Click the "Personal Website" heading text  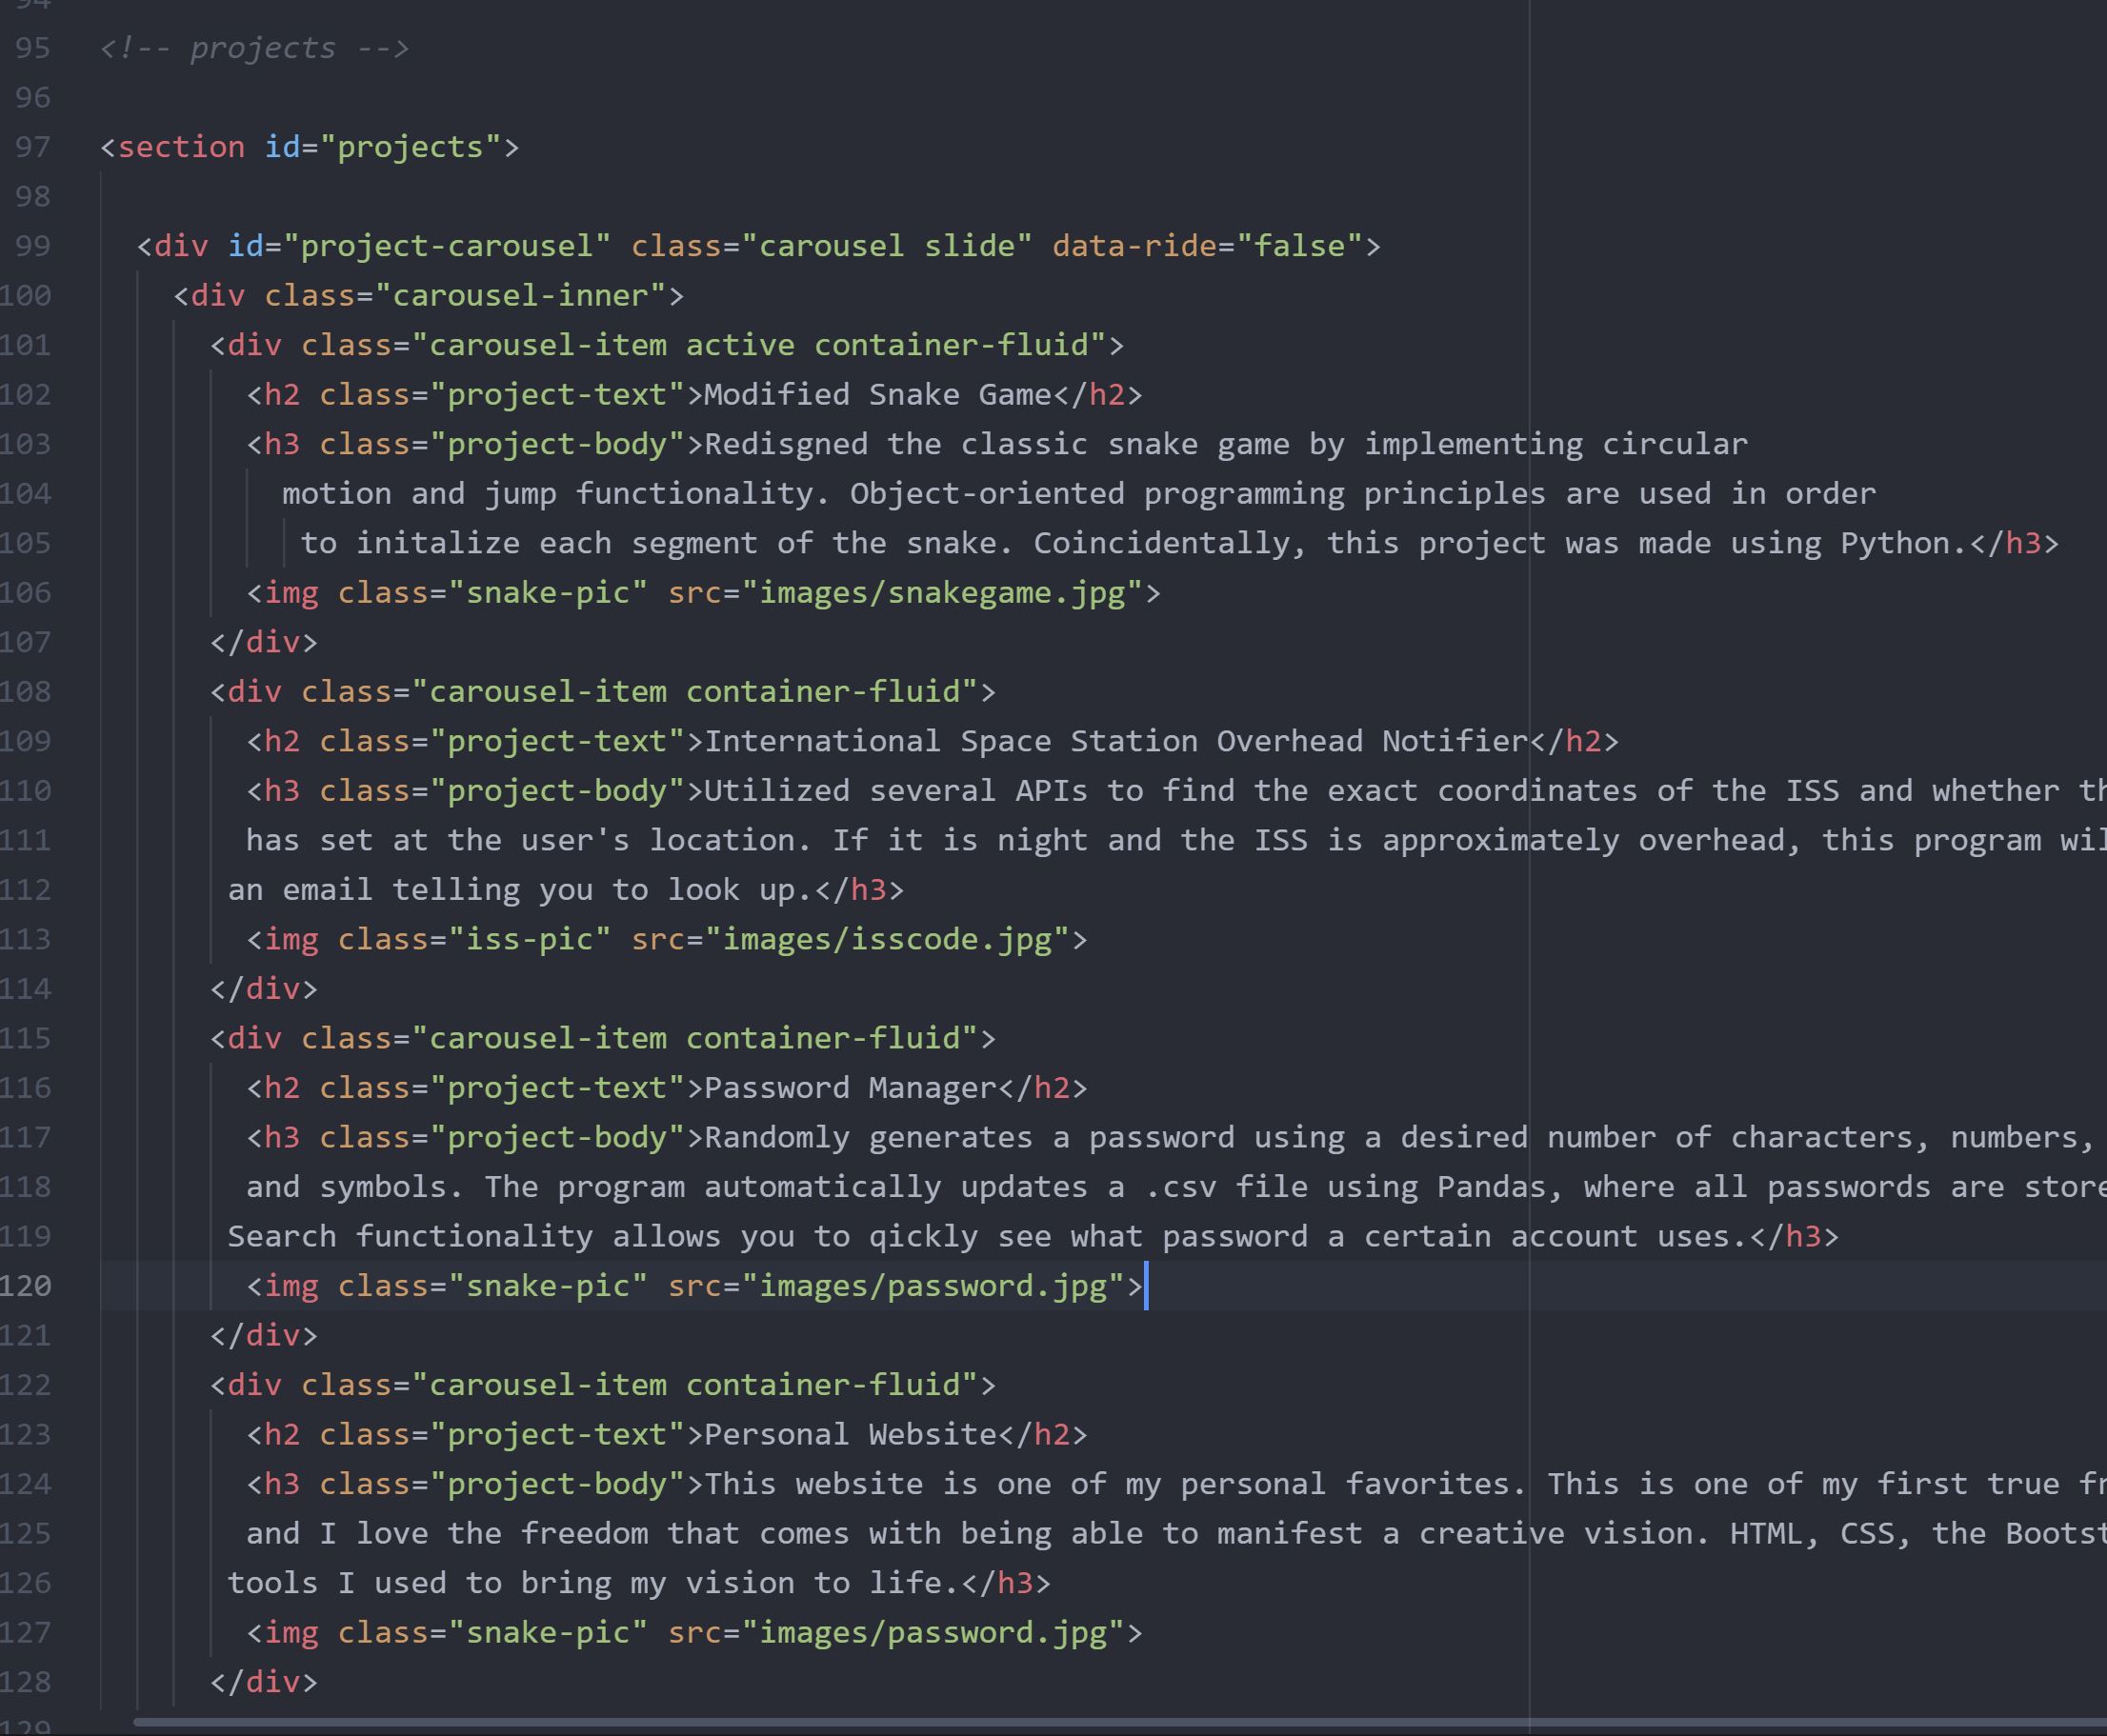point(850,1434)
